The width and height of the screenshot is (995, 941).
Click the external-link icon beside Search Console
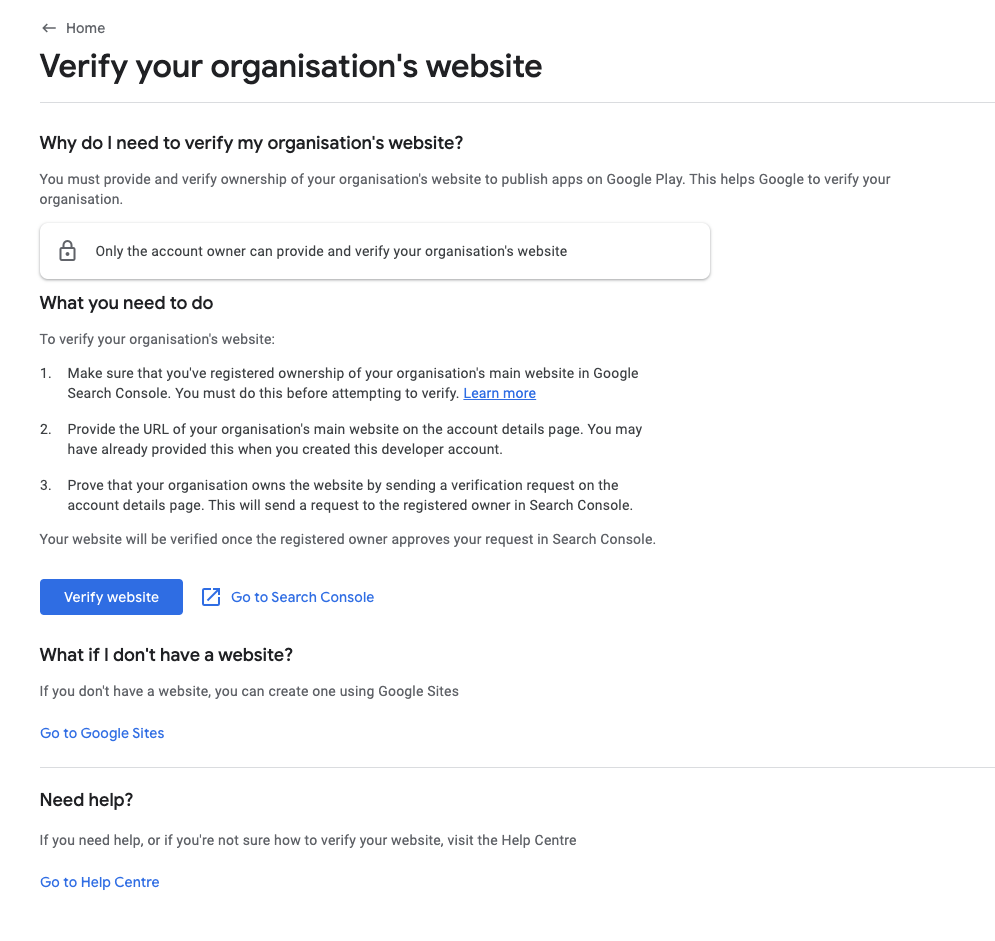click(211, 597)
